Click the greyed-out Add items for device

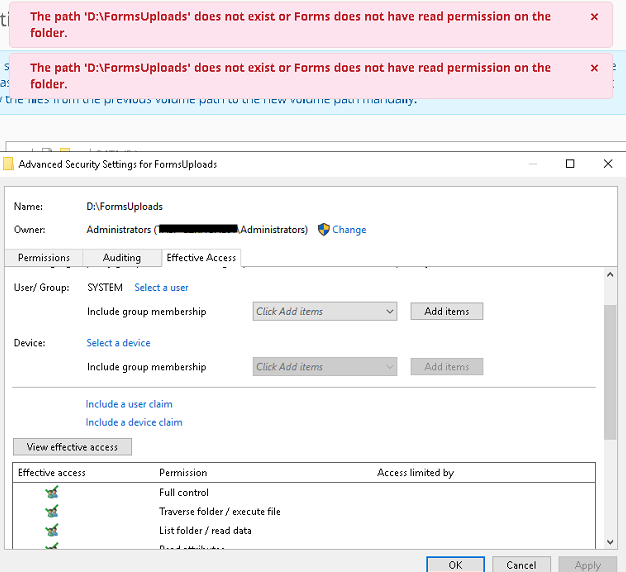447,366
